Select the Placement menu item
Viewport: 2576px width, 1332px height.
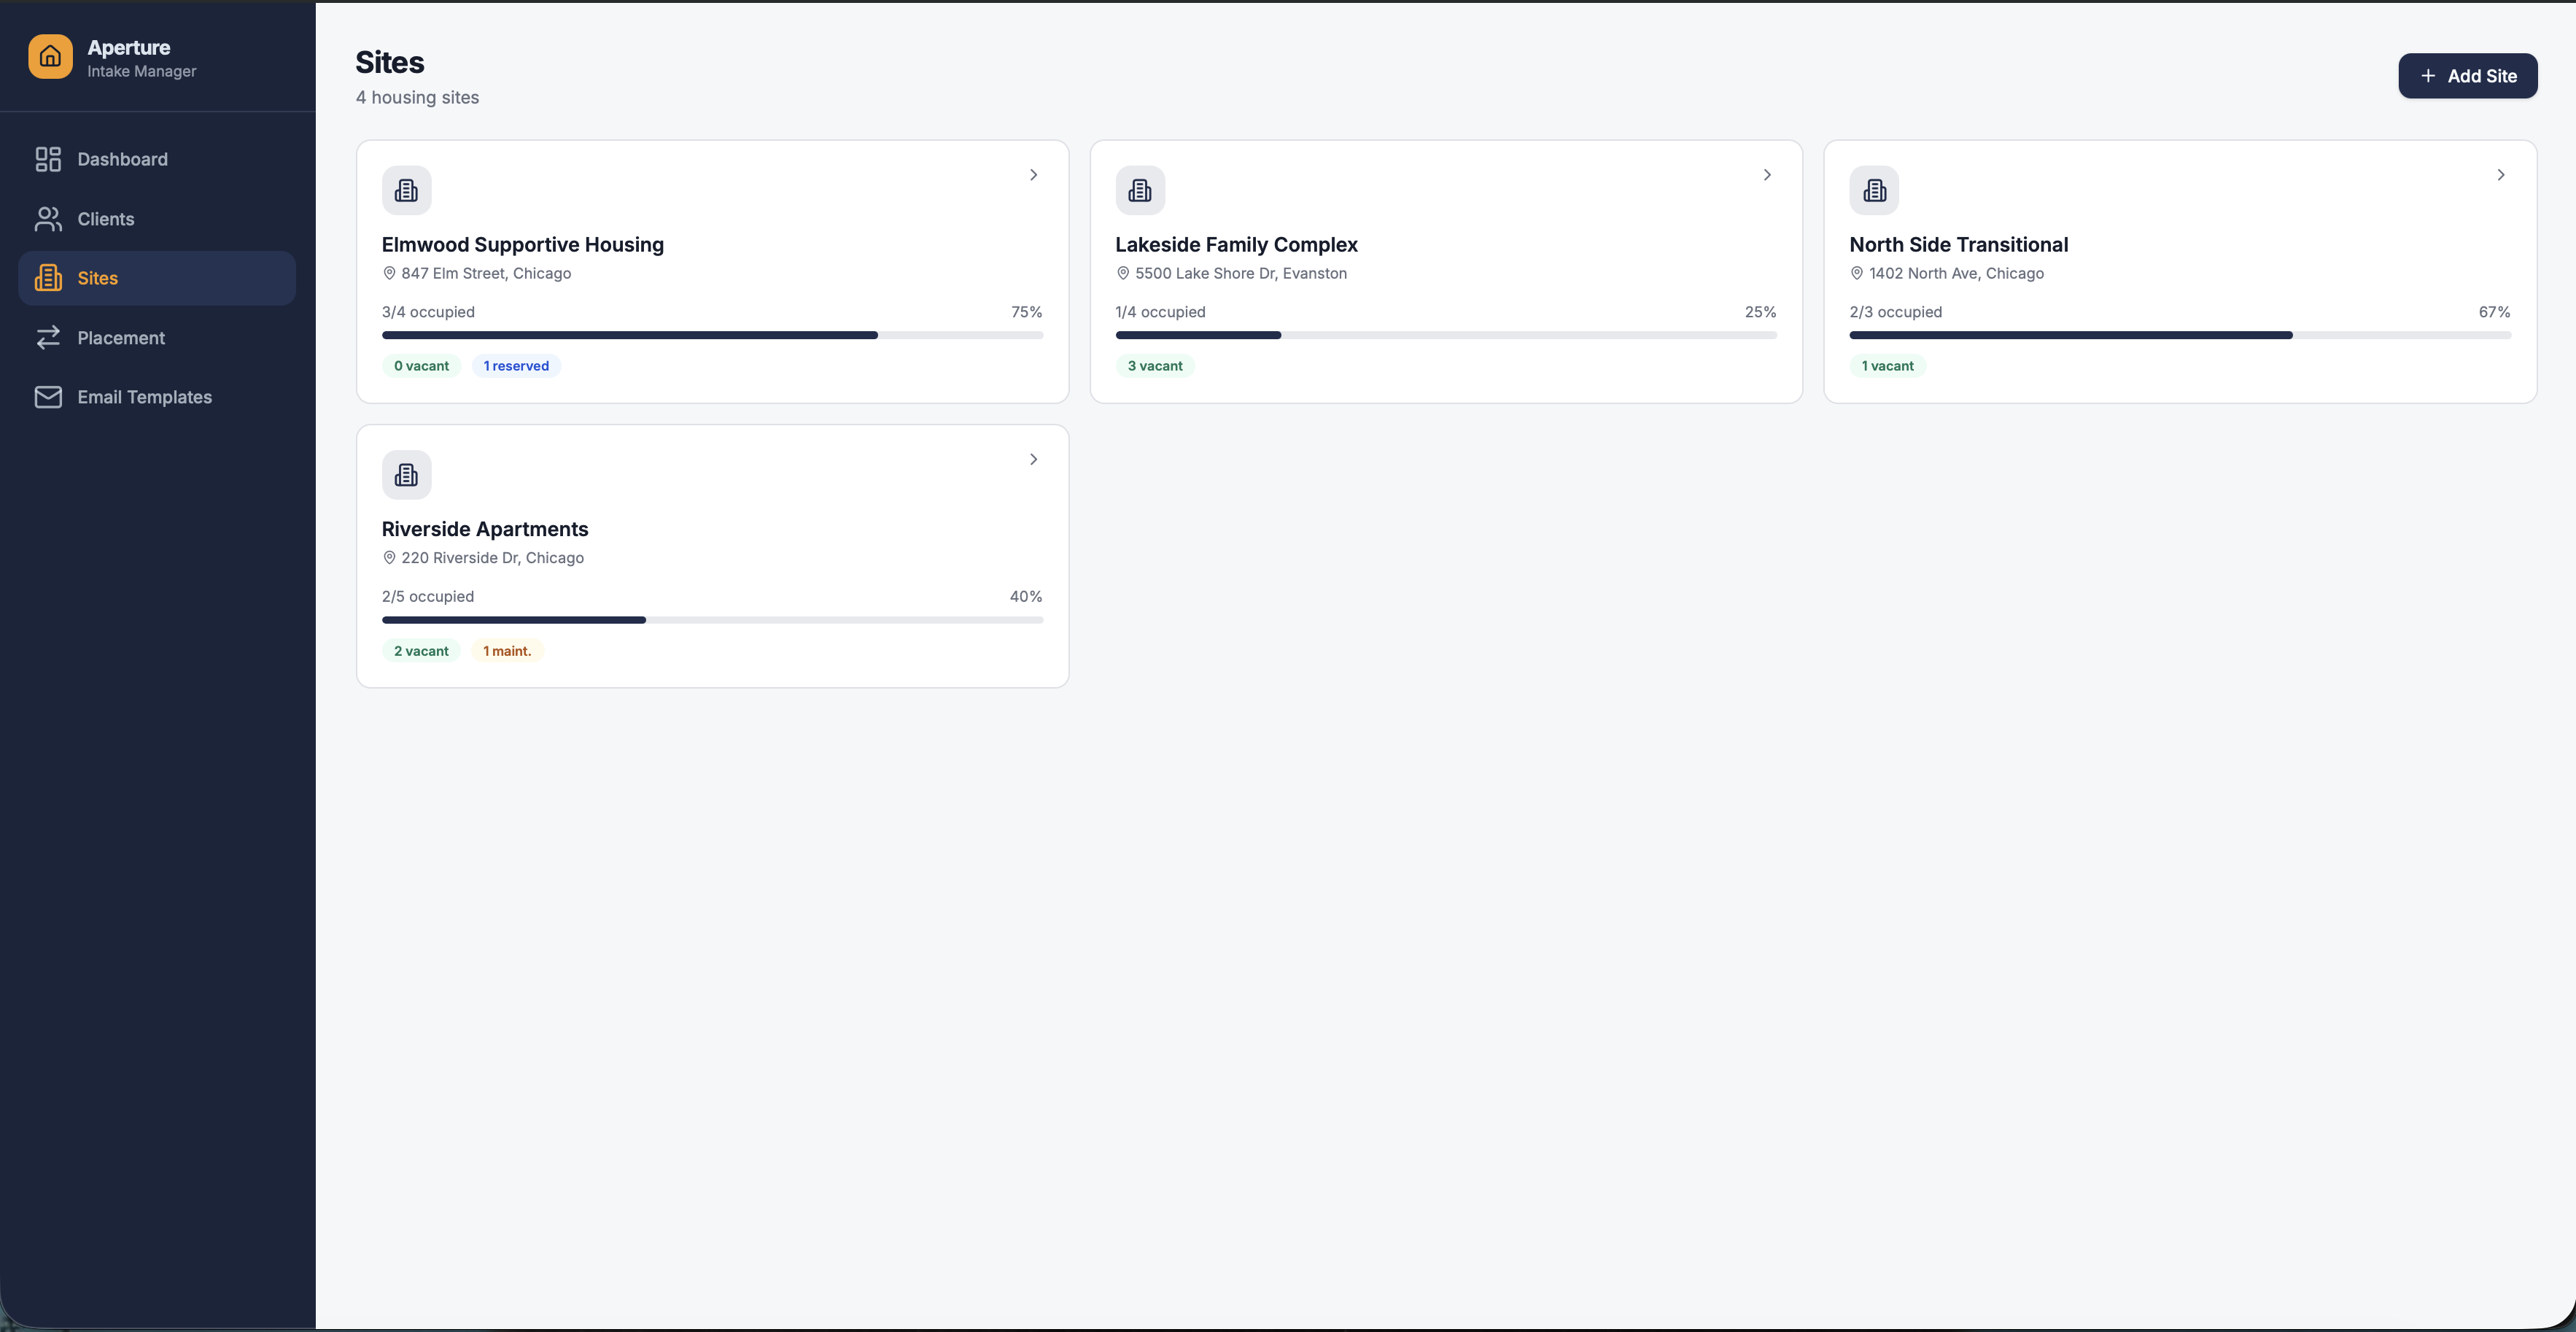point(157,338)
